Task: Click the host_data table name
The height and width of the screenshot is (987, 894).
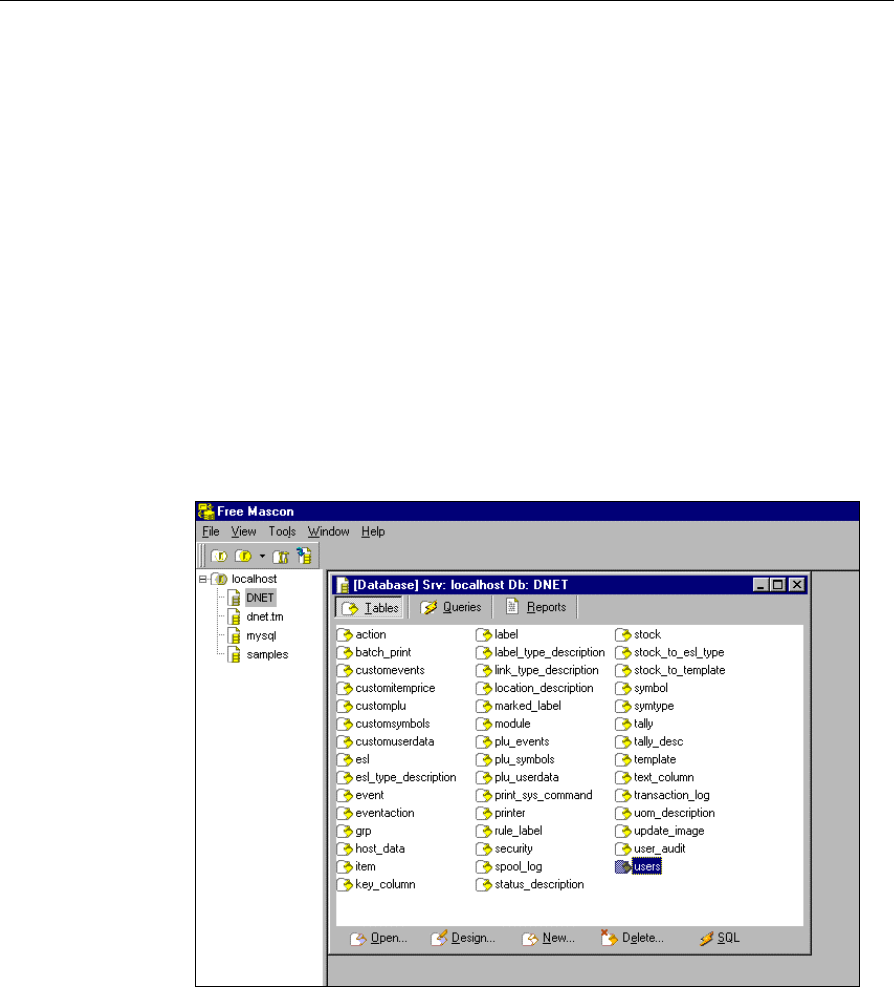Action: pyautogui.click(x=380, y=849)
